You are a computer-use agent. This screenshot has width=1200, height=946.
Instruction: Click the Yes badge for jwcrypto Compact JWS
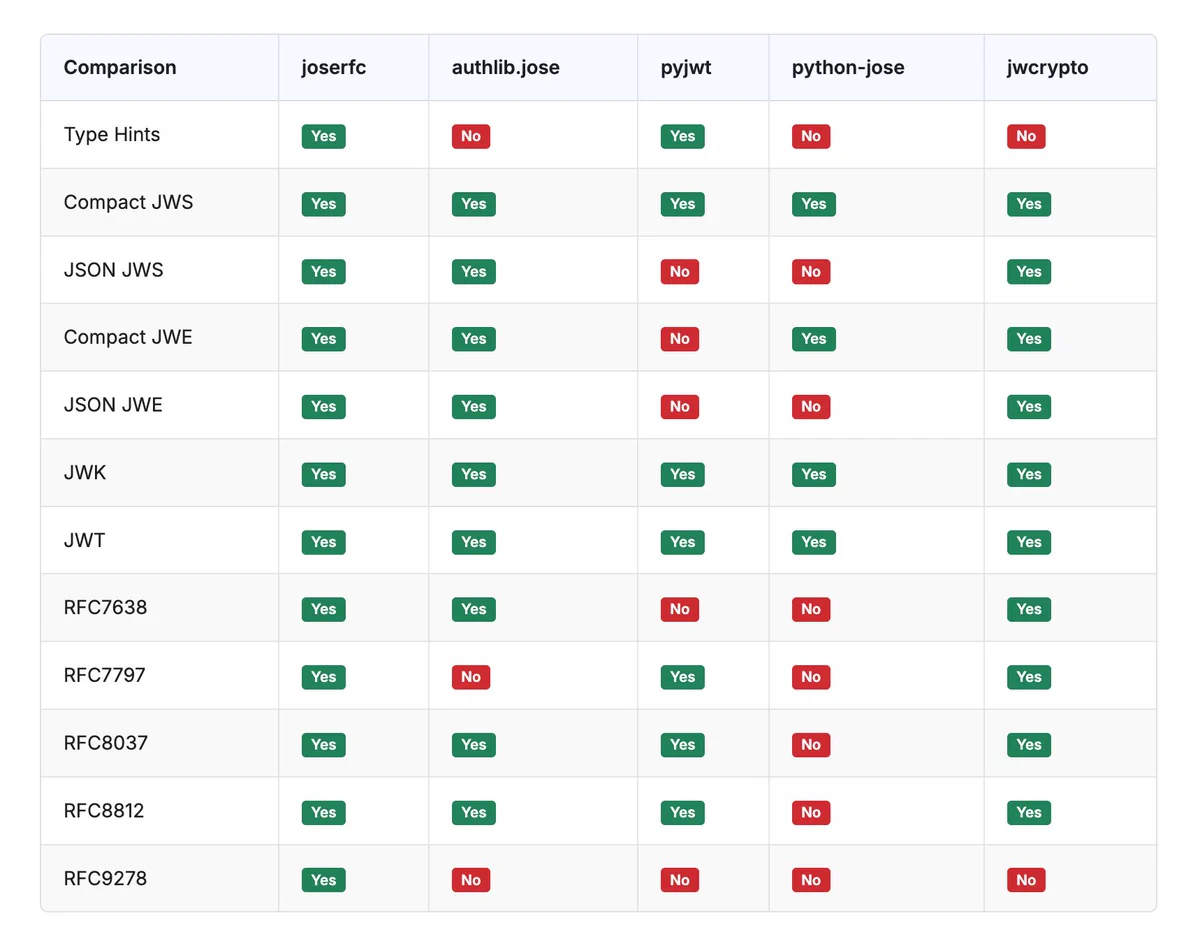[1029, 204]
